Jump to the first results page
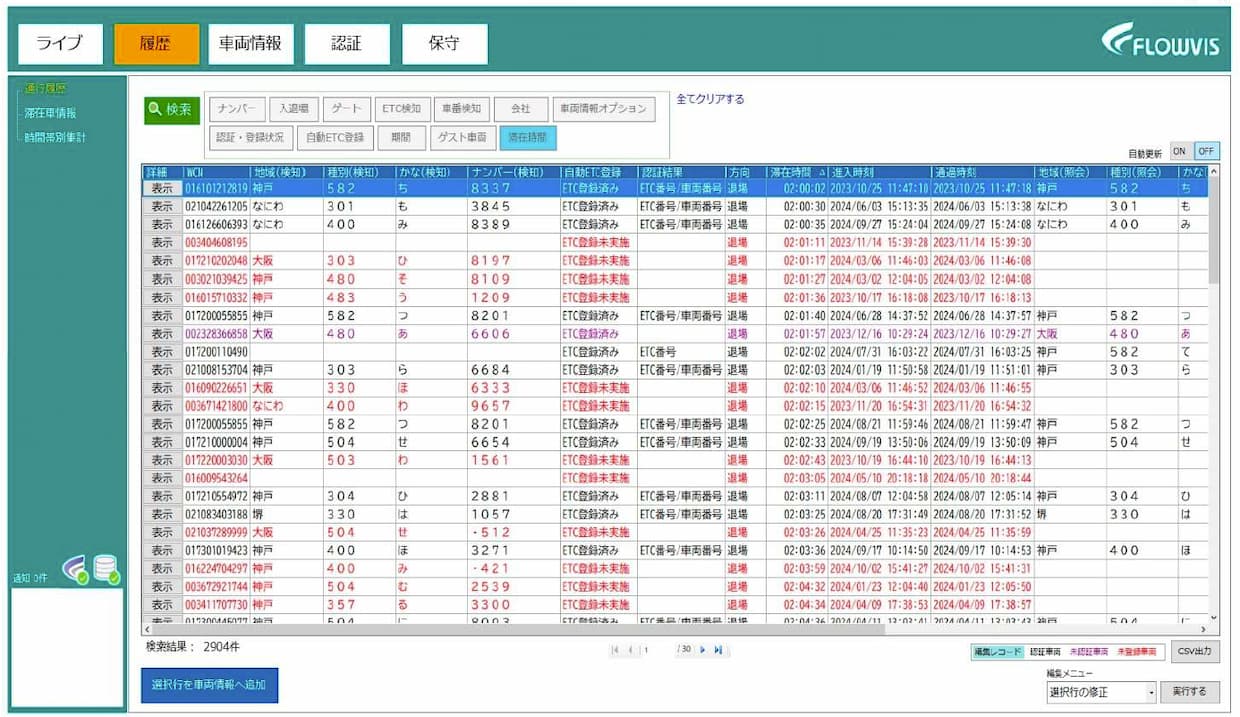Image resolution: width=1240 pixels, height=717 pixels. (615, 650)
